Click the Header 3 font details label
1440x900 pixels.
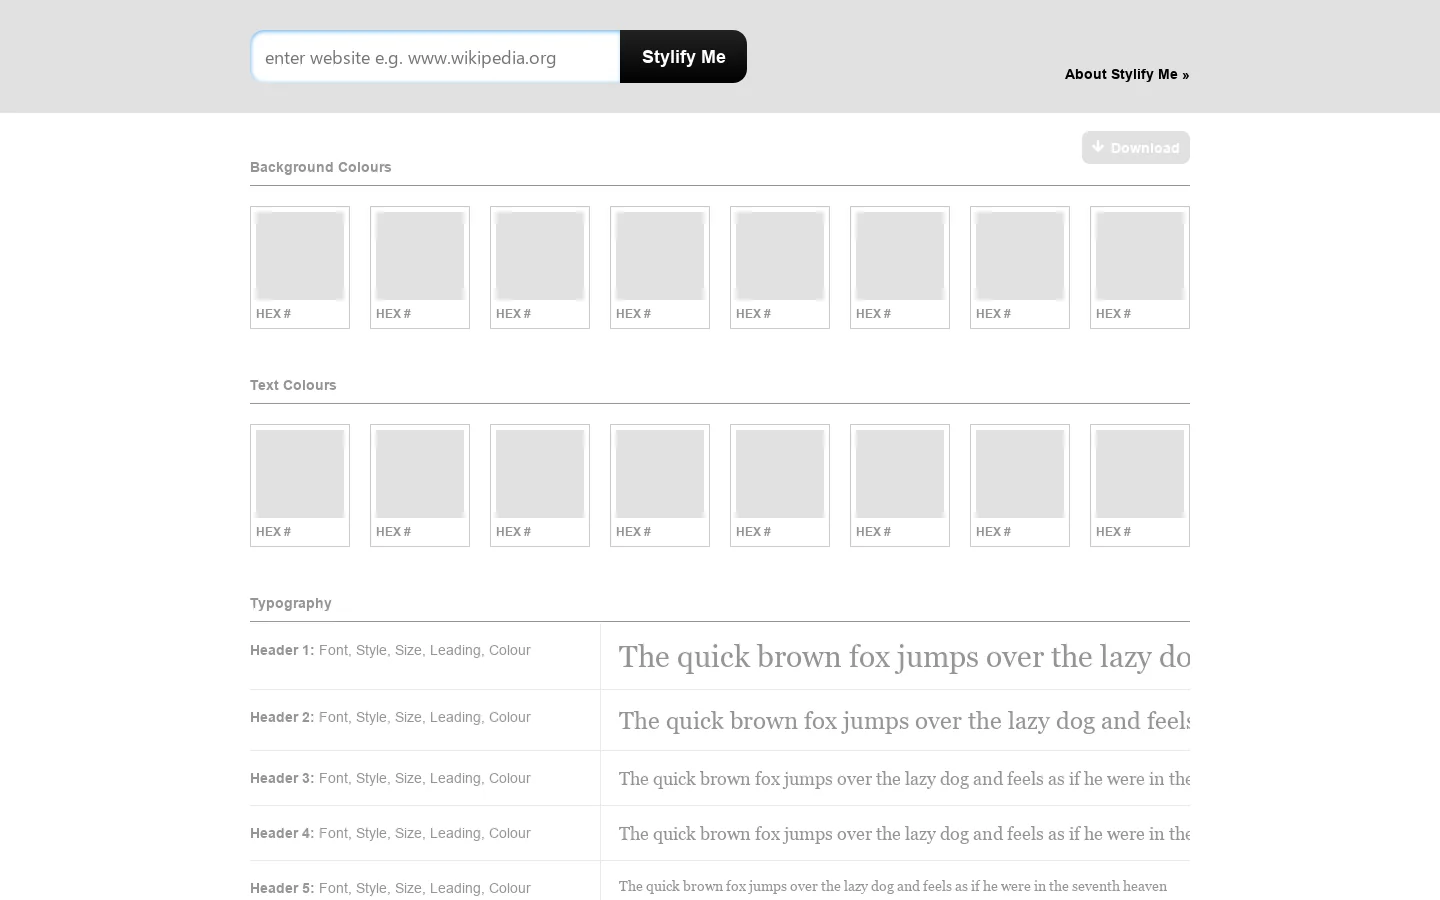point(390,778)
